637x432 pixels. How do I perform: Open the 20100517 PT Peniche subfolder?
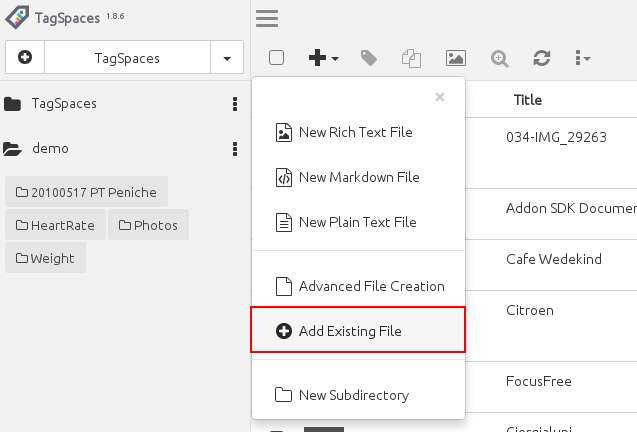coord(86,192)
